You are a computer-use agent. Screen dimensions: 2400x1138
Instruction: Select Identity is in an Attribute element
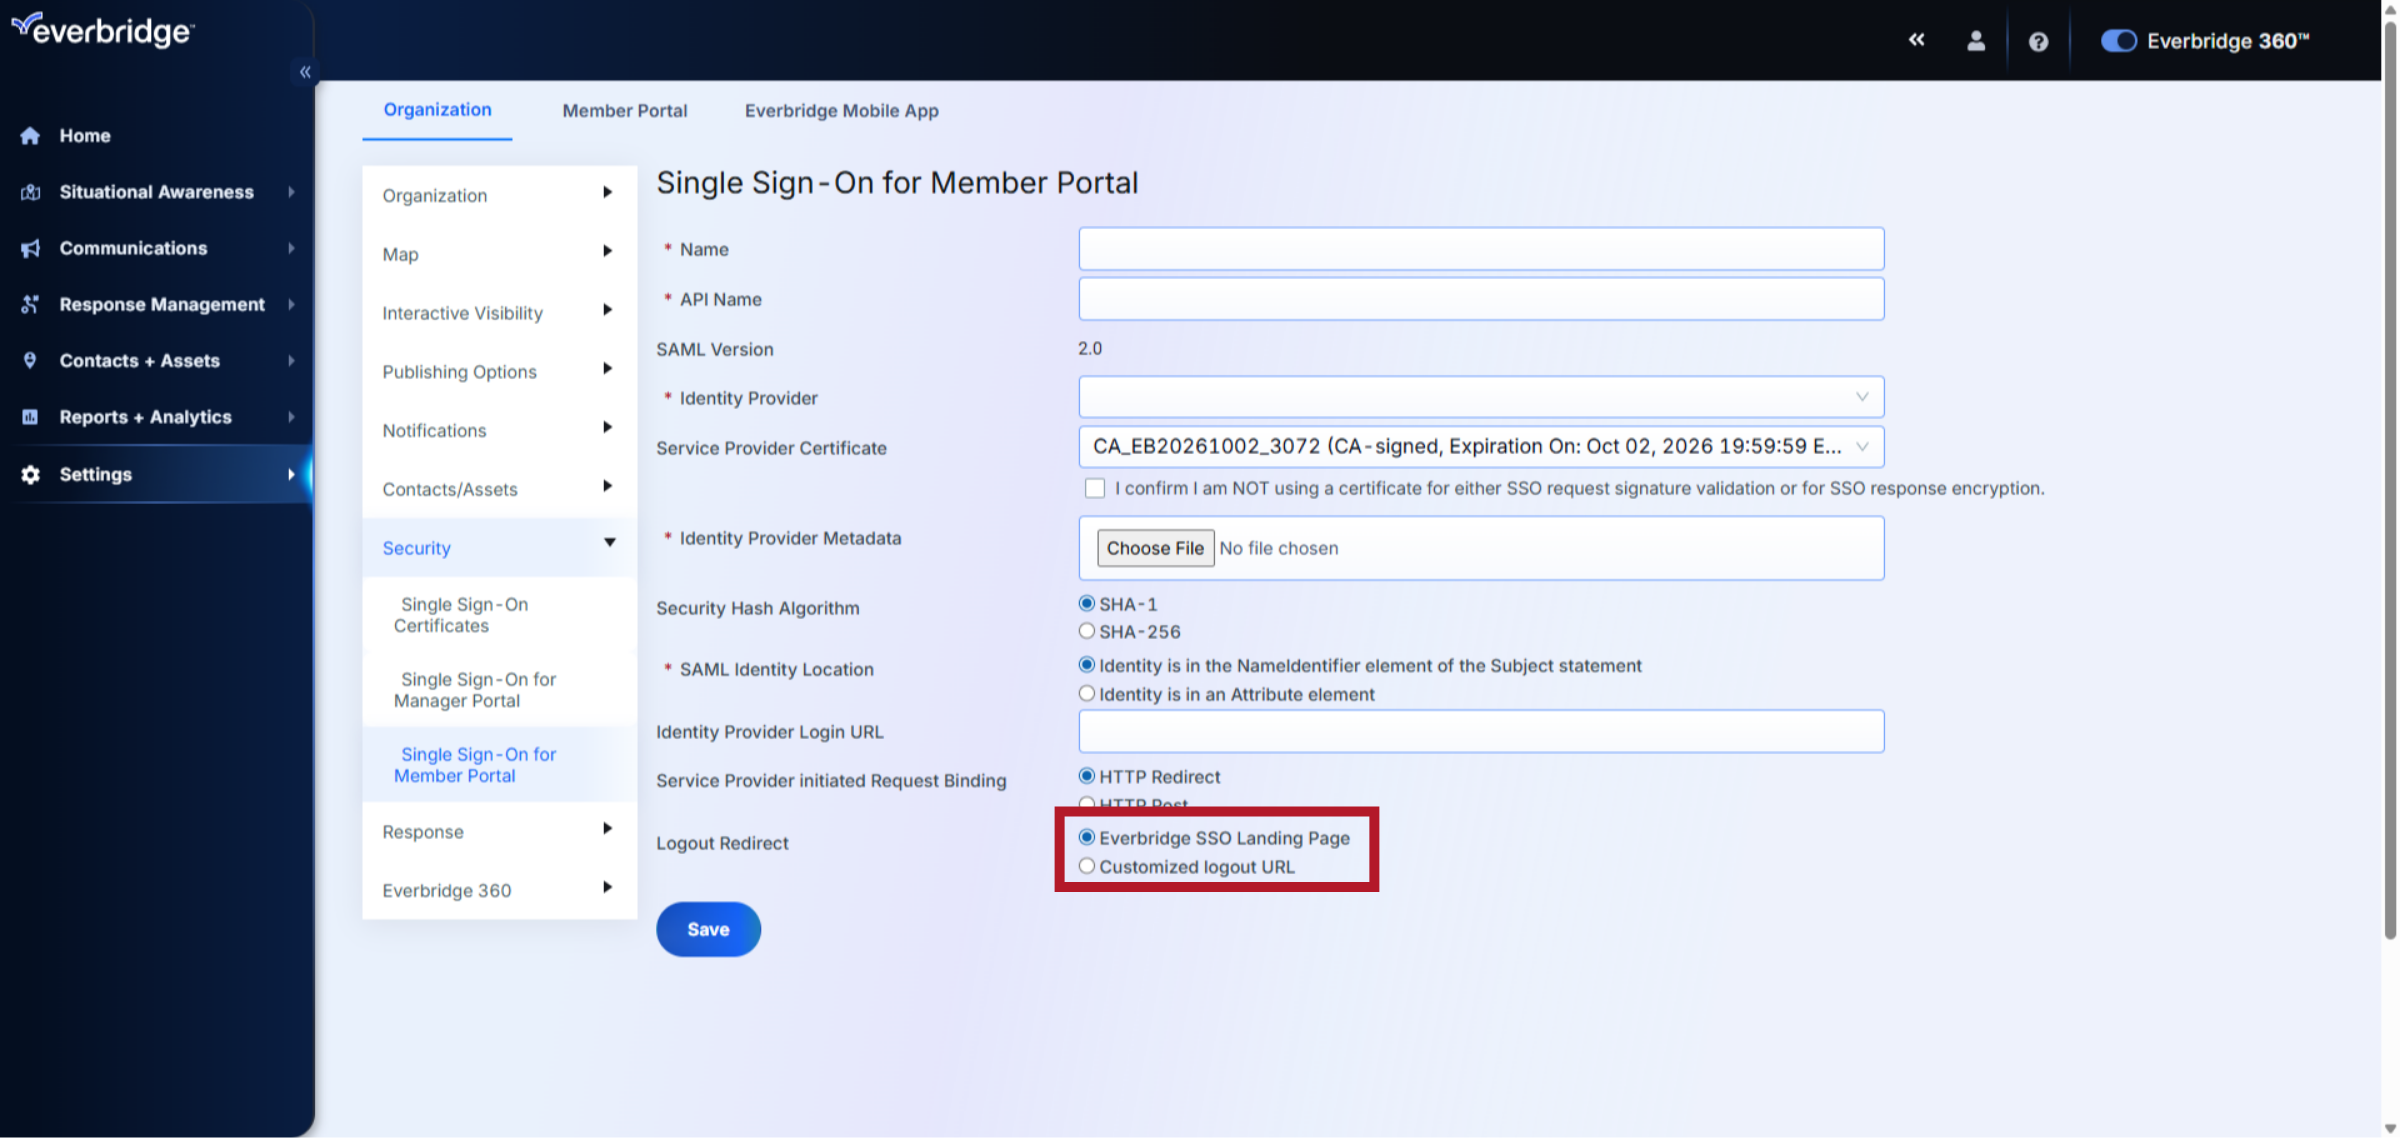click(1087, 693)
